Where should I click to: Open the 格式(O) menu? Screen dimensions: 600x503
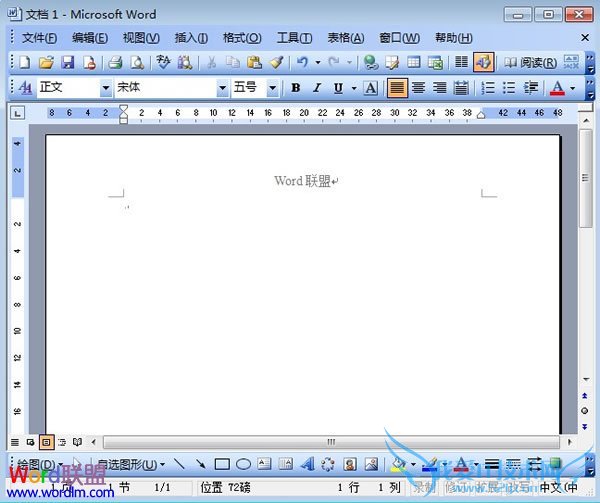pyautogui.click(x=242, y=38)
